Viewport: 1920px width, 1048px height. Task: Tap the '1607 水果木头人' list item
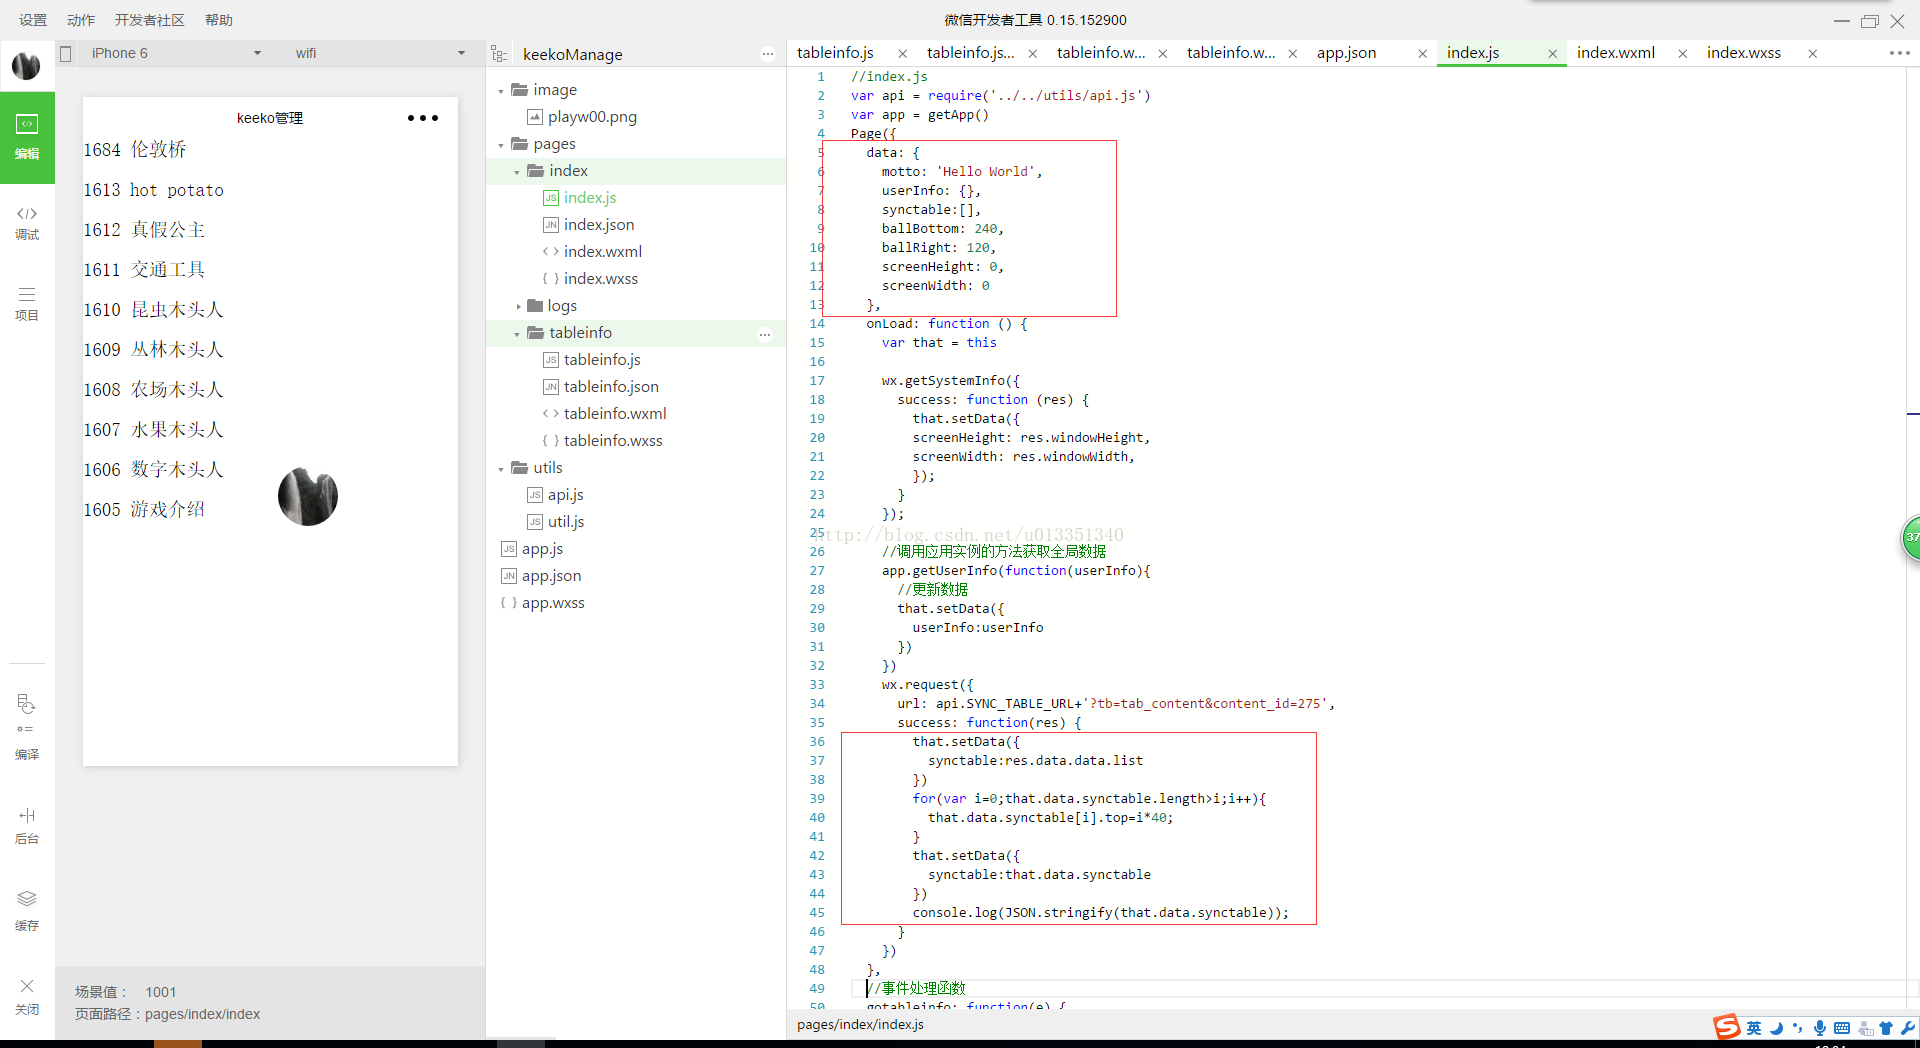click(153, 430)
